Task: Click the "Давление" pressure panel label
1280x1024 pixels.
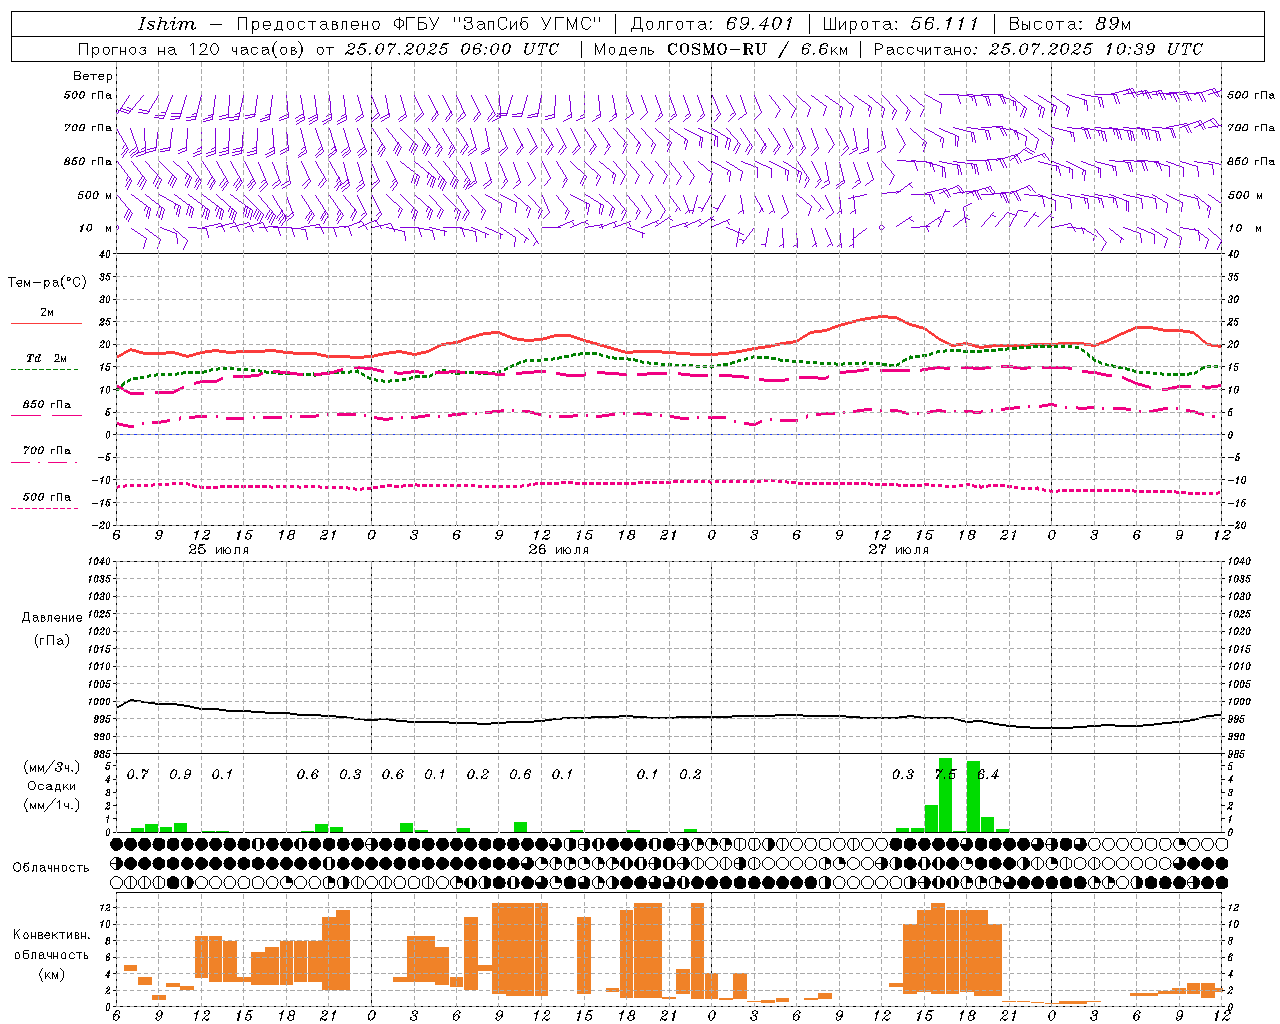Action: 52,618
